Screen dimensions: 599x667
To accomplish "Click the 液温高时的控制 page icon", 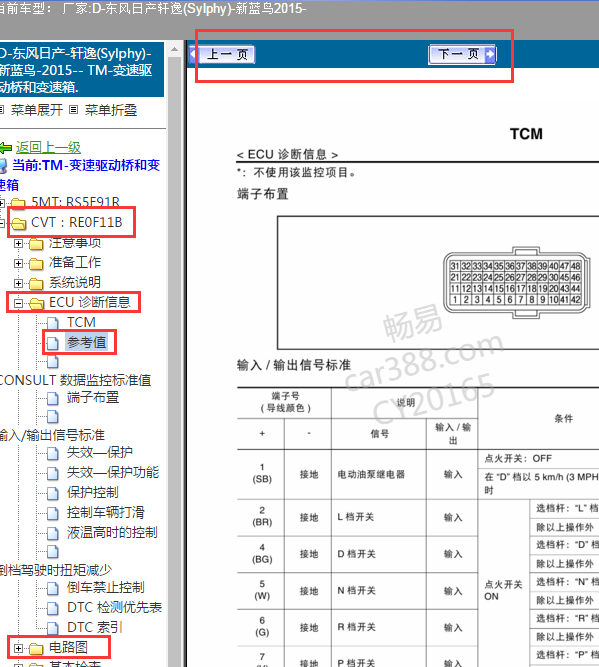I will pos(53,533).
